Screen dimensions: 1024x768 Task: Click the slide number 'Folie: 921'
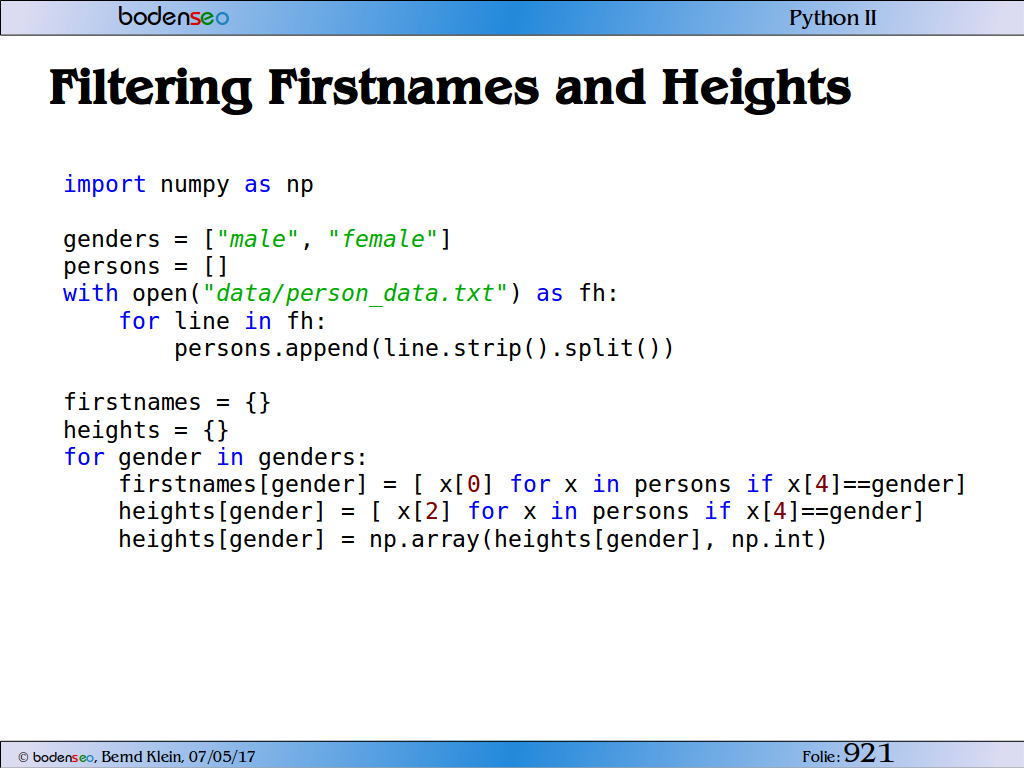click(x=847, y=754)
